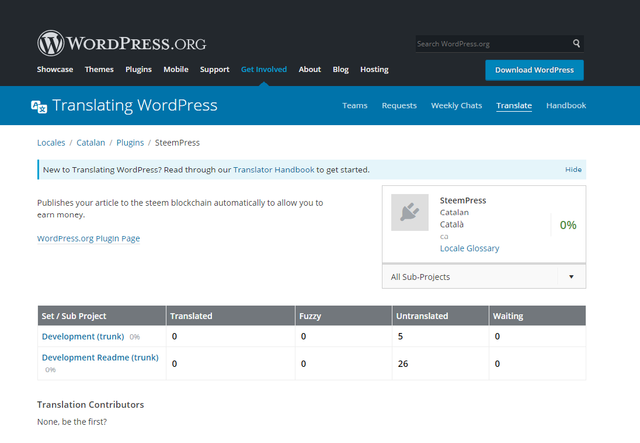Click the 'None, be the first?' text
Viewport: 640px width, 443px height.
tap(72, 422)
